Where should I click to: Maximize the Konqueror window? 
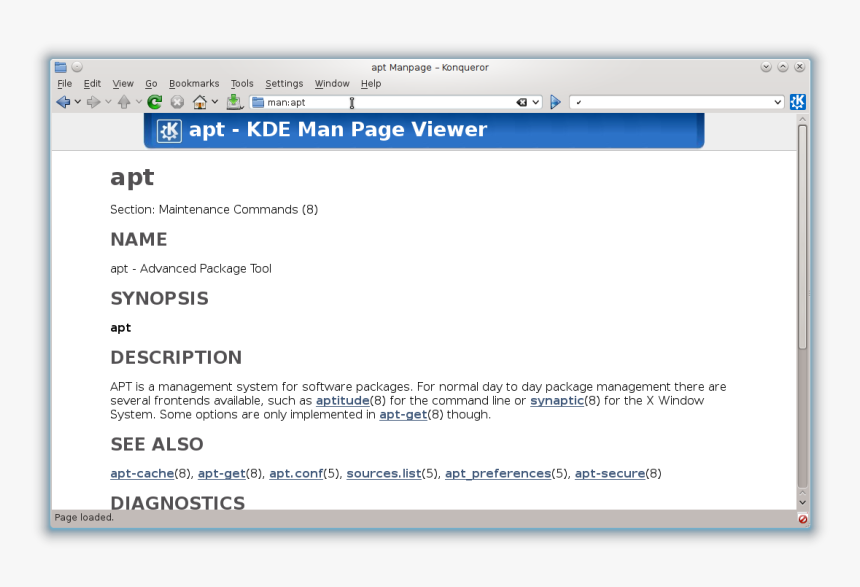point(783,67)
